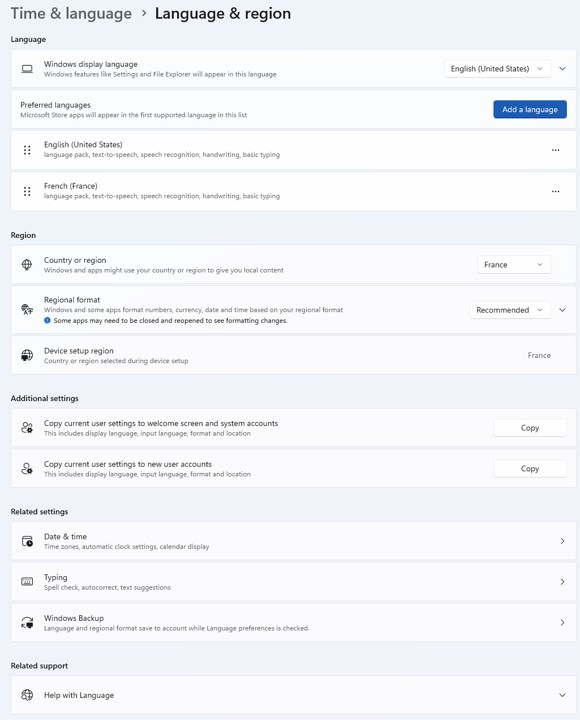The image size is (580, 720).
Task: Click the Windows Backup sync icon
Action: click(27, 623)
